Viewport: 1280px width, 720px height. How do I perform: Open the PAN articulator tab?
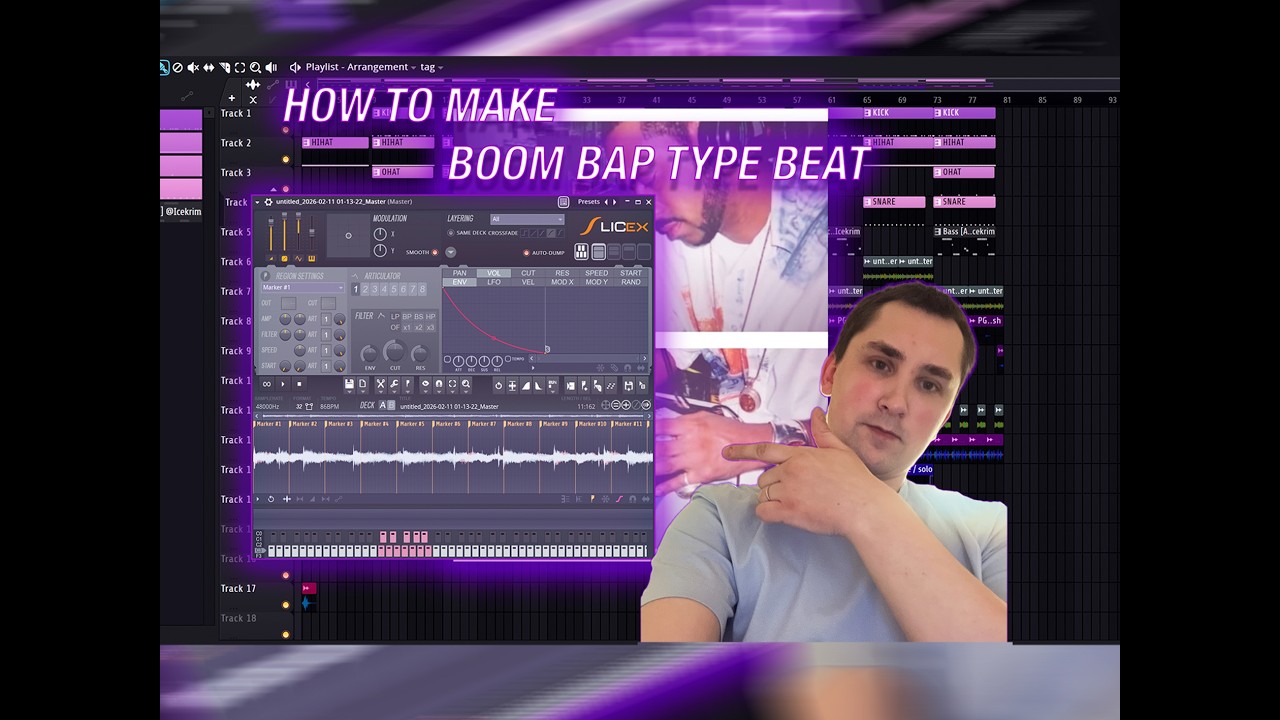pyautogui.click(x=459, y=273)
